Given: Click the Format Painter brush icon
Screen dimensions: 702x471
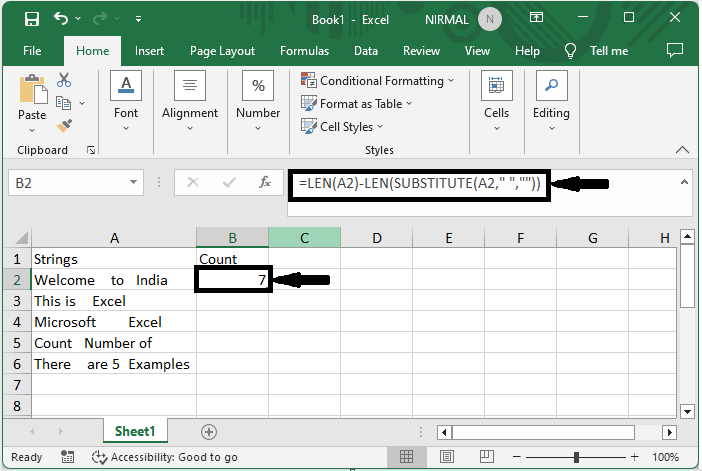Looking at the screenshot, I should [65, 125].
